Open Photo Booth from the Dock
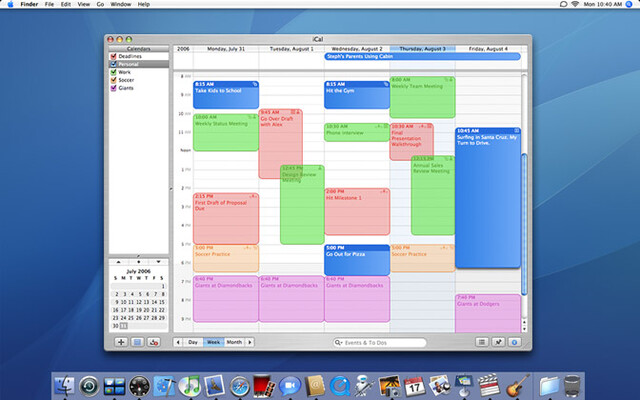The image size is (640, 400). 264,386
